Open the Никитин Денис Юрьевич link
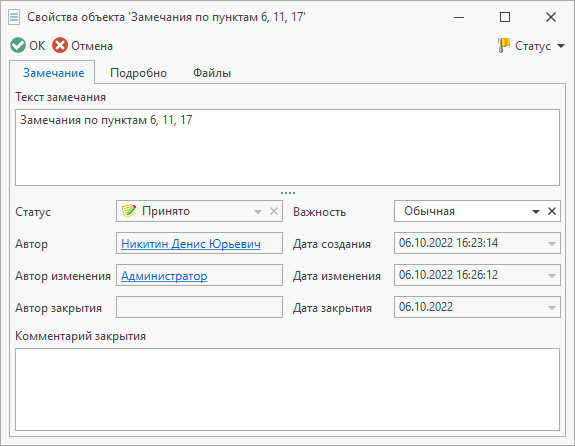Viewport: 575px width, 446px height. click(191, 244)
